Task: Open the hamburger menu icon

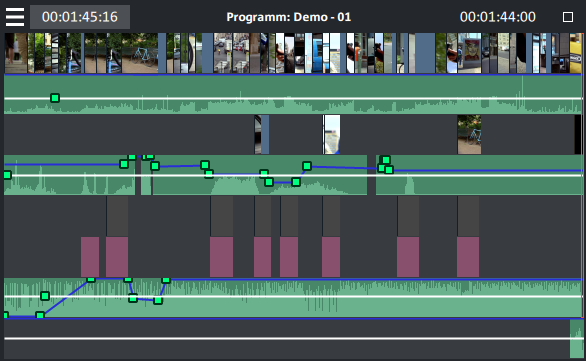Action: [15, 17]
